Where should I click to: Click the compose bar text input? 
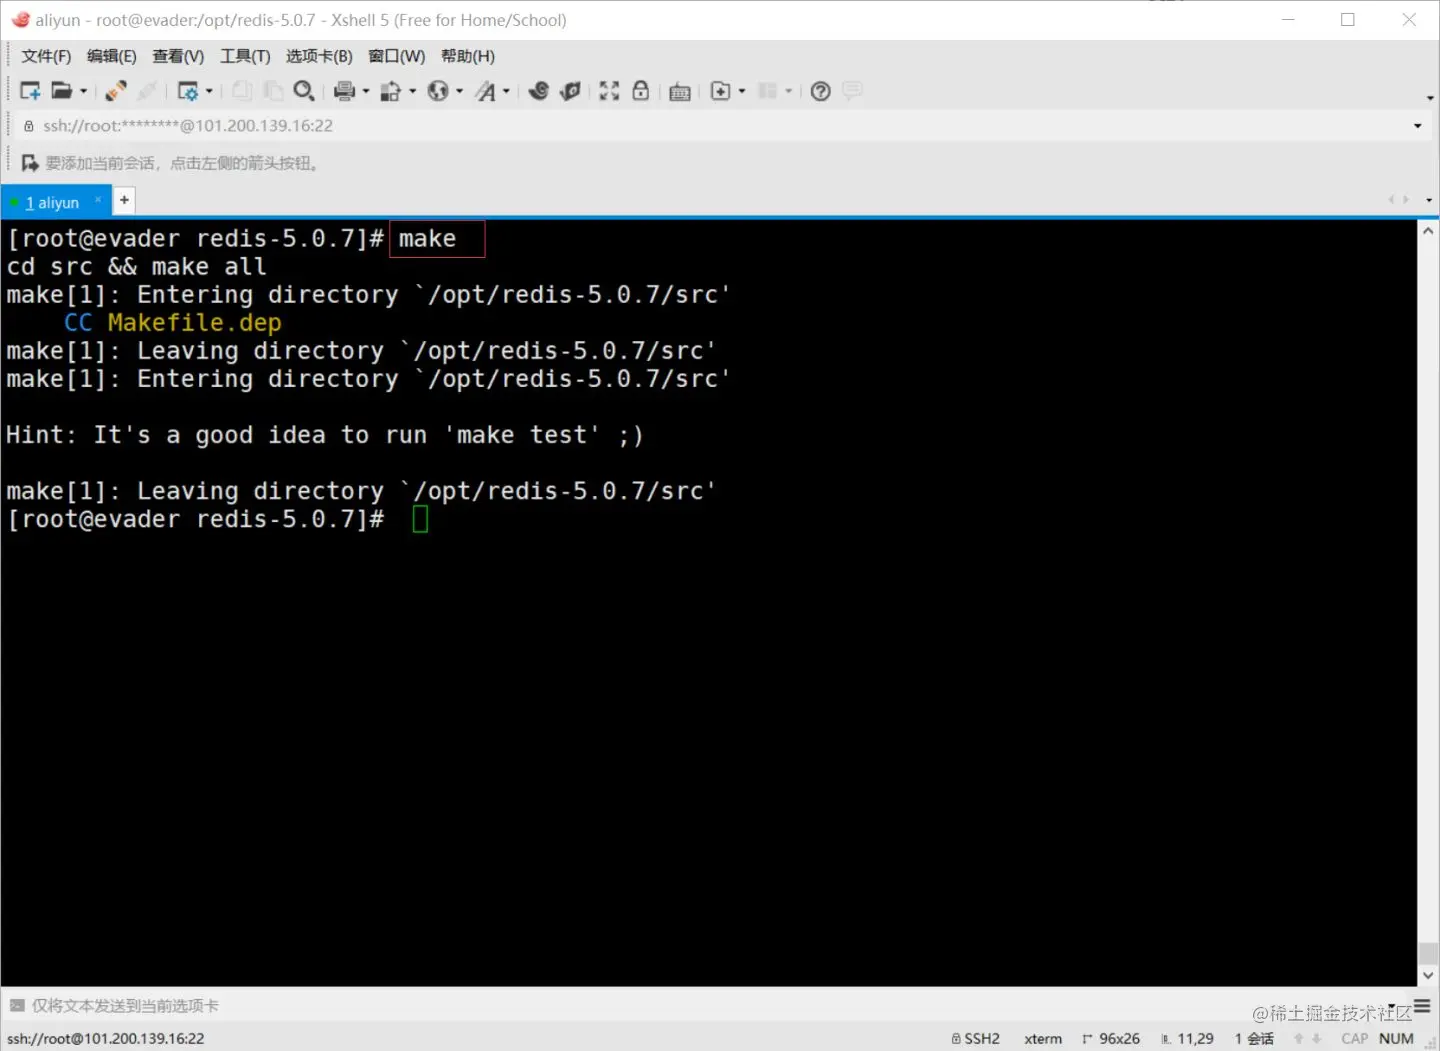tap(700, 1005)
